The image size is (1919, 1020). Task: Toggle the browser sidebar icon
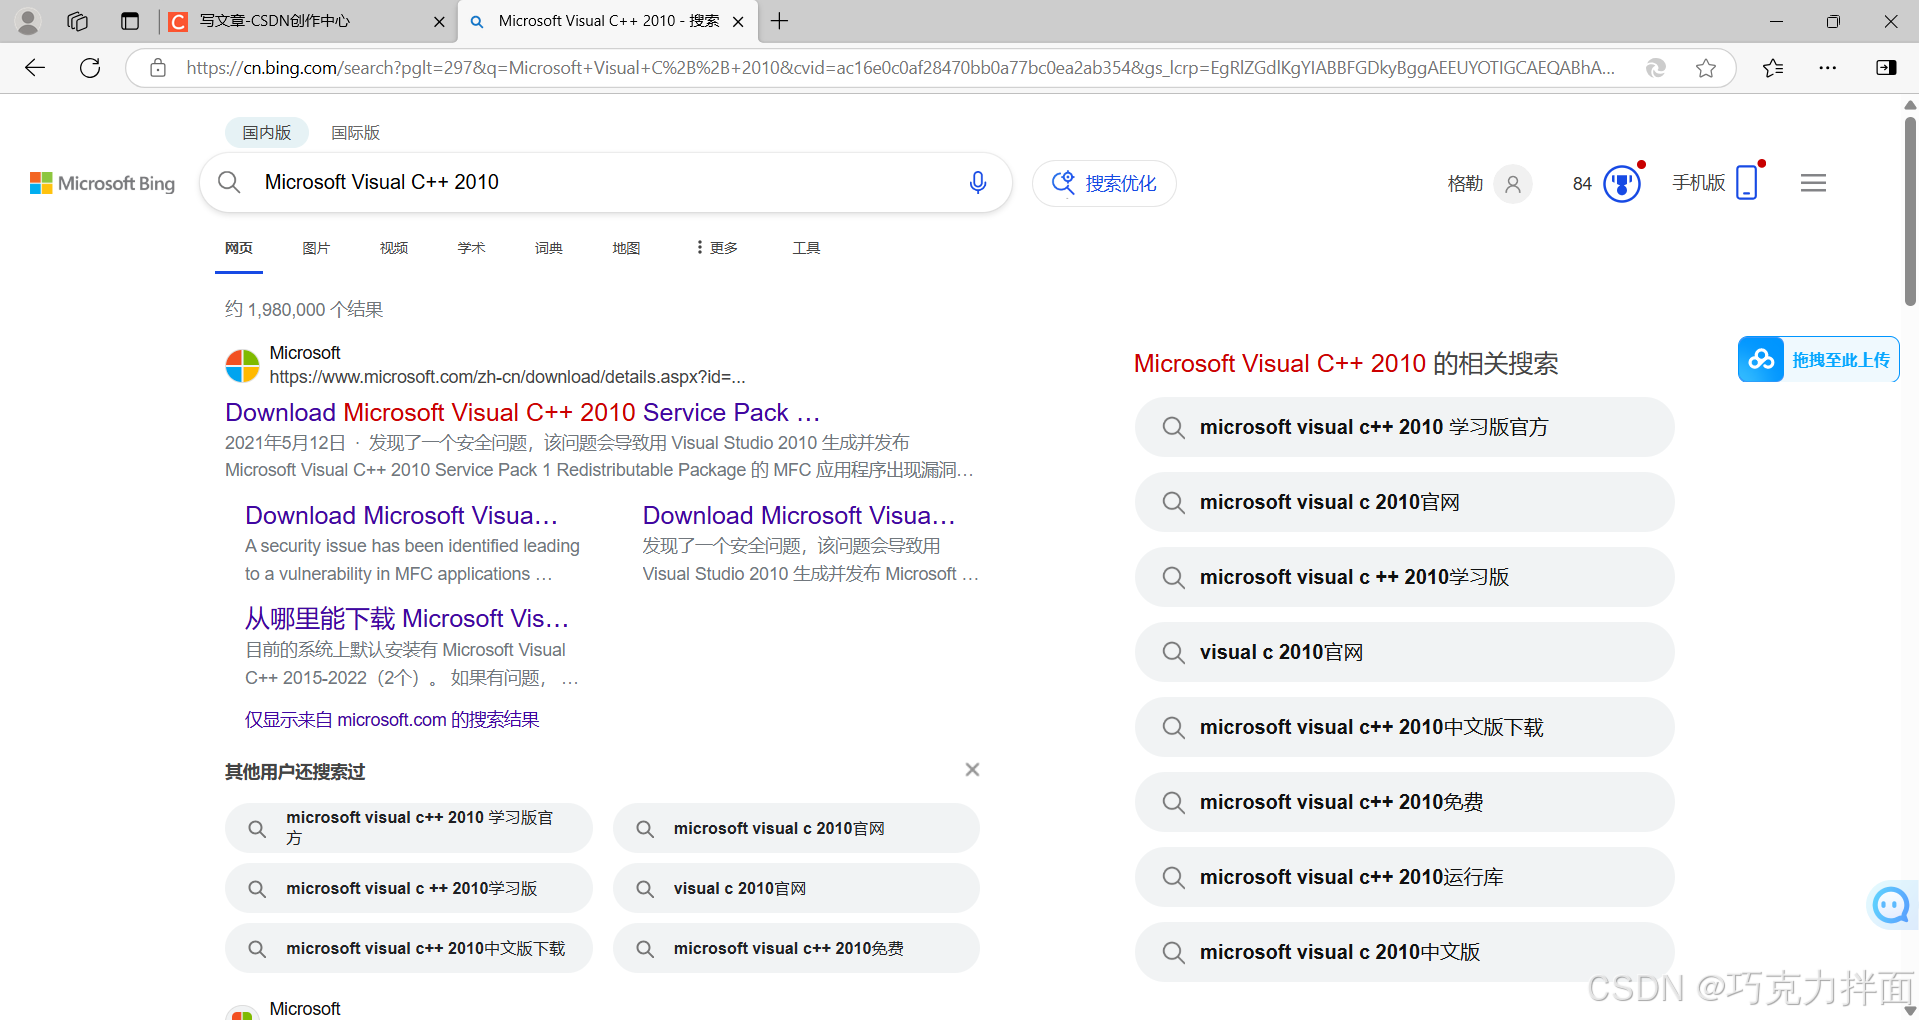click(1886, 68)
